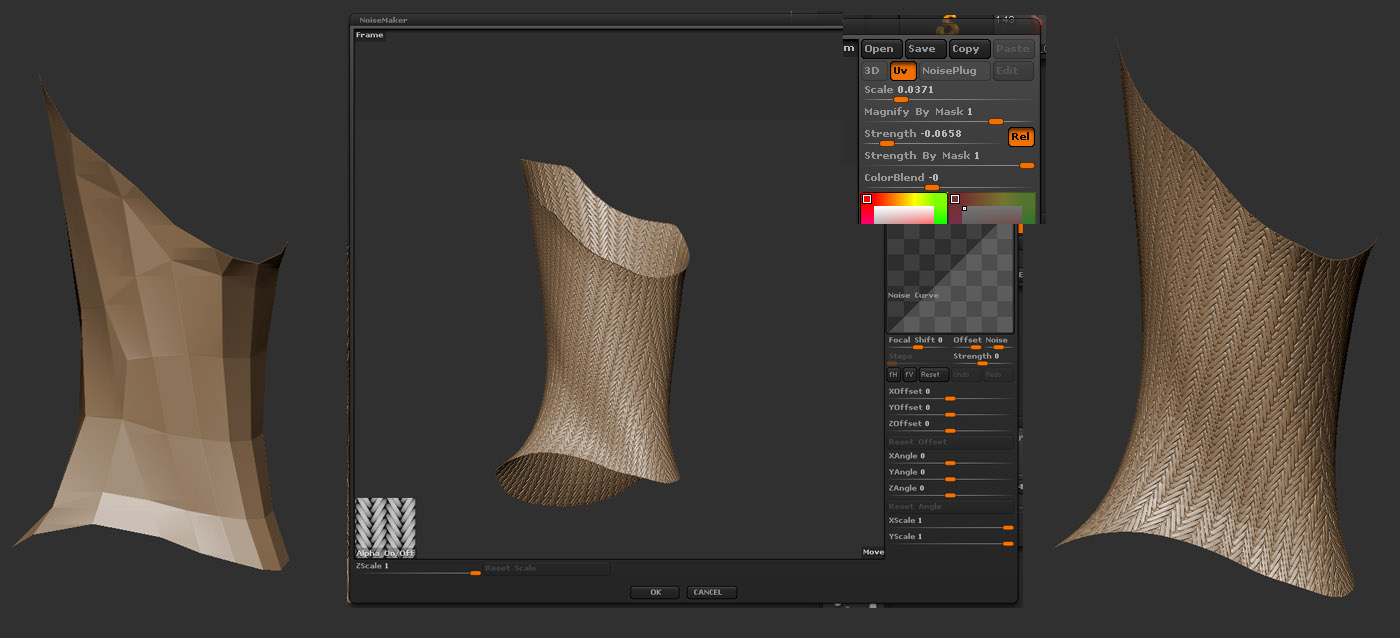Open the NoisePlug plugin selector
The height and width of the screenshot is (638, 1400).
point(954,71)
